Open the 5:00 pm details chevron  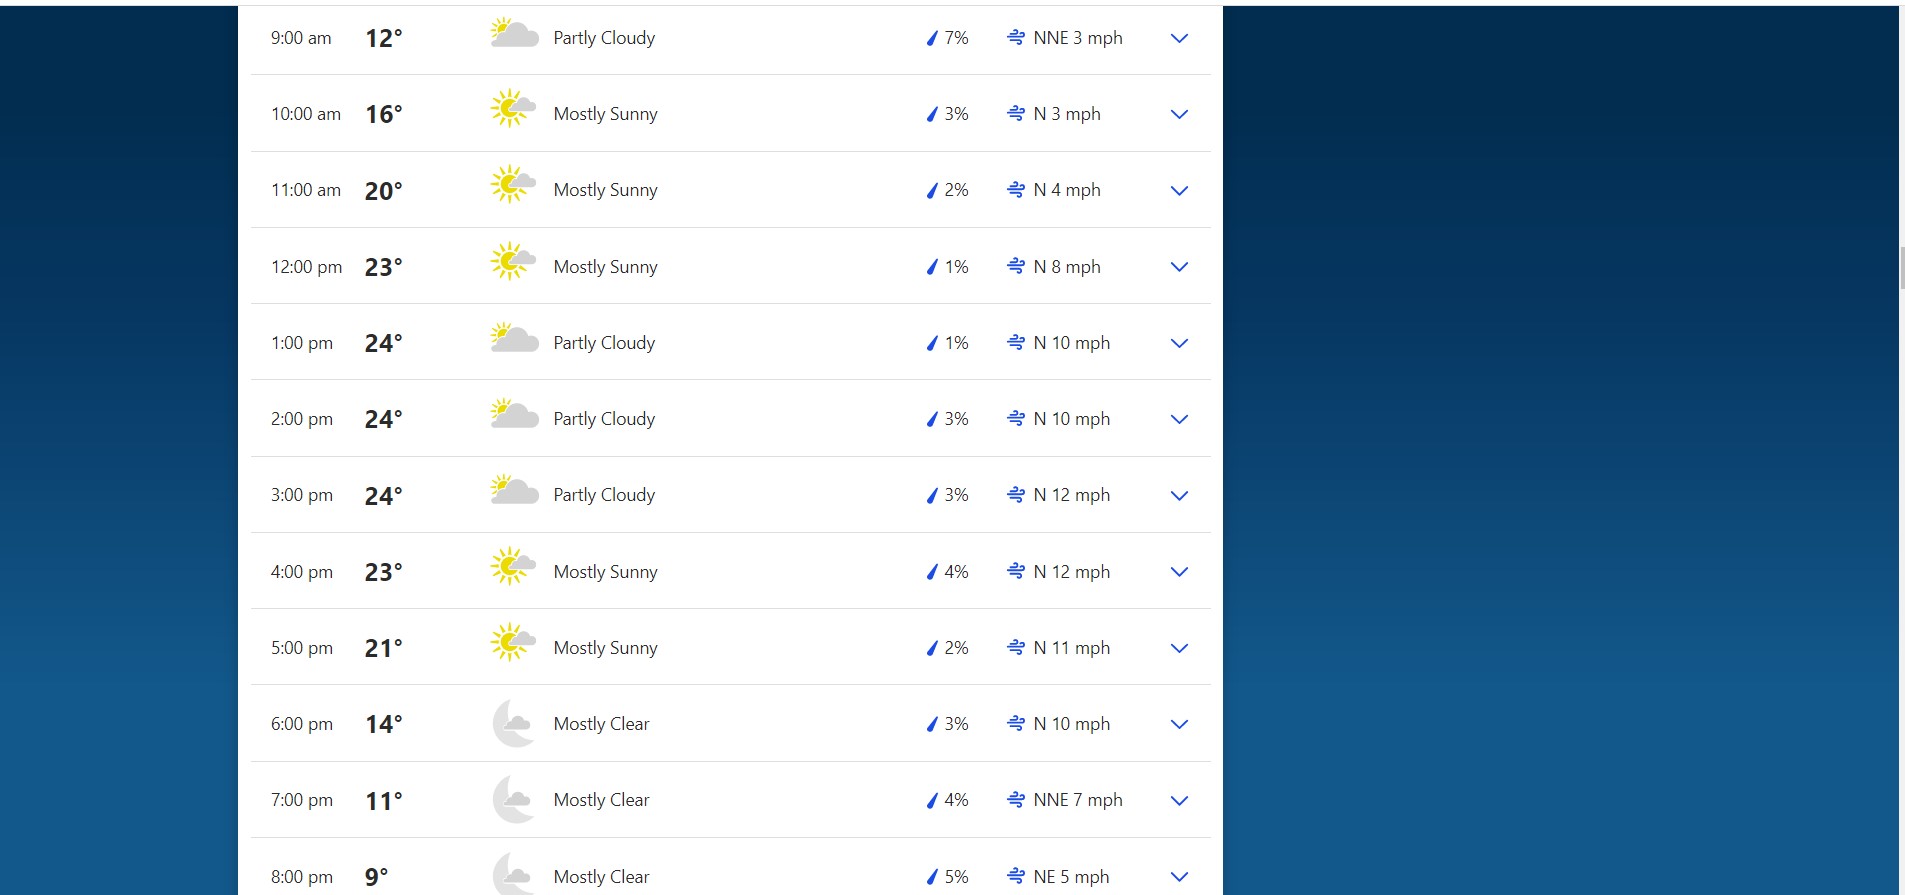(x=1179, y=648)
